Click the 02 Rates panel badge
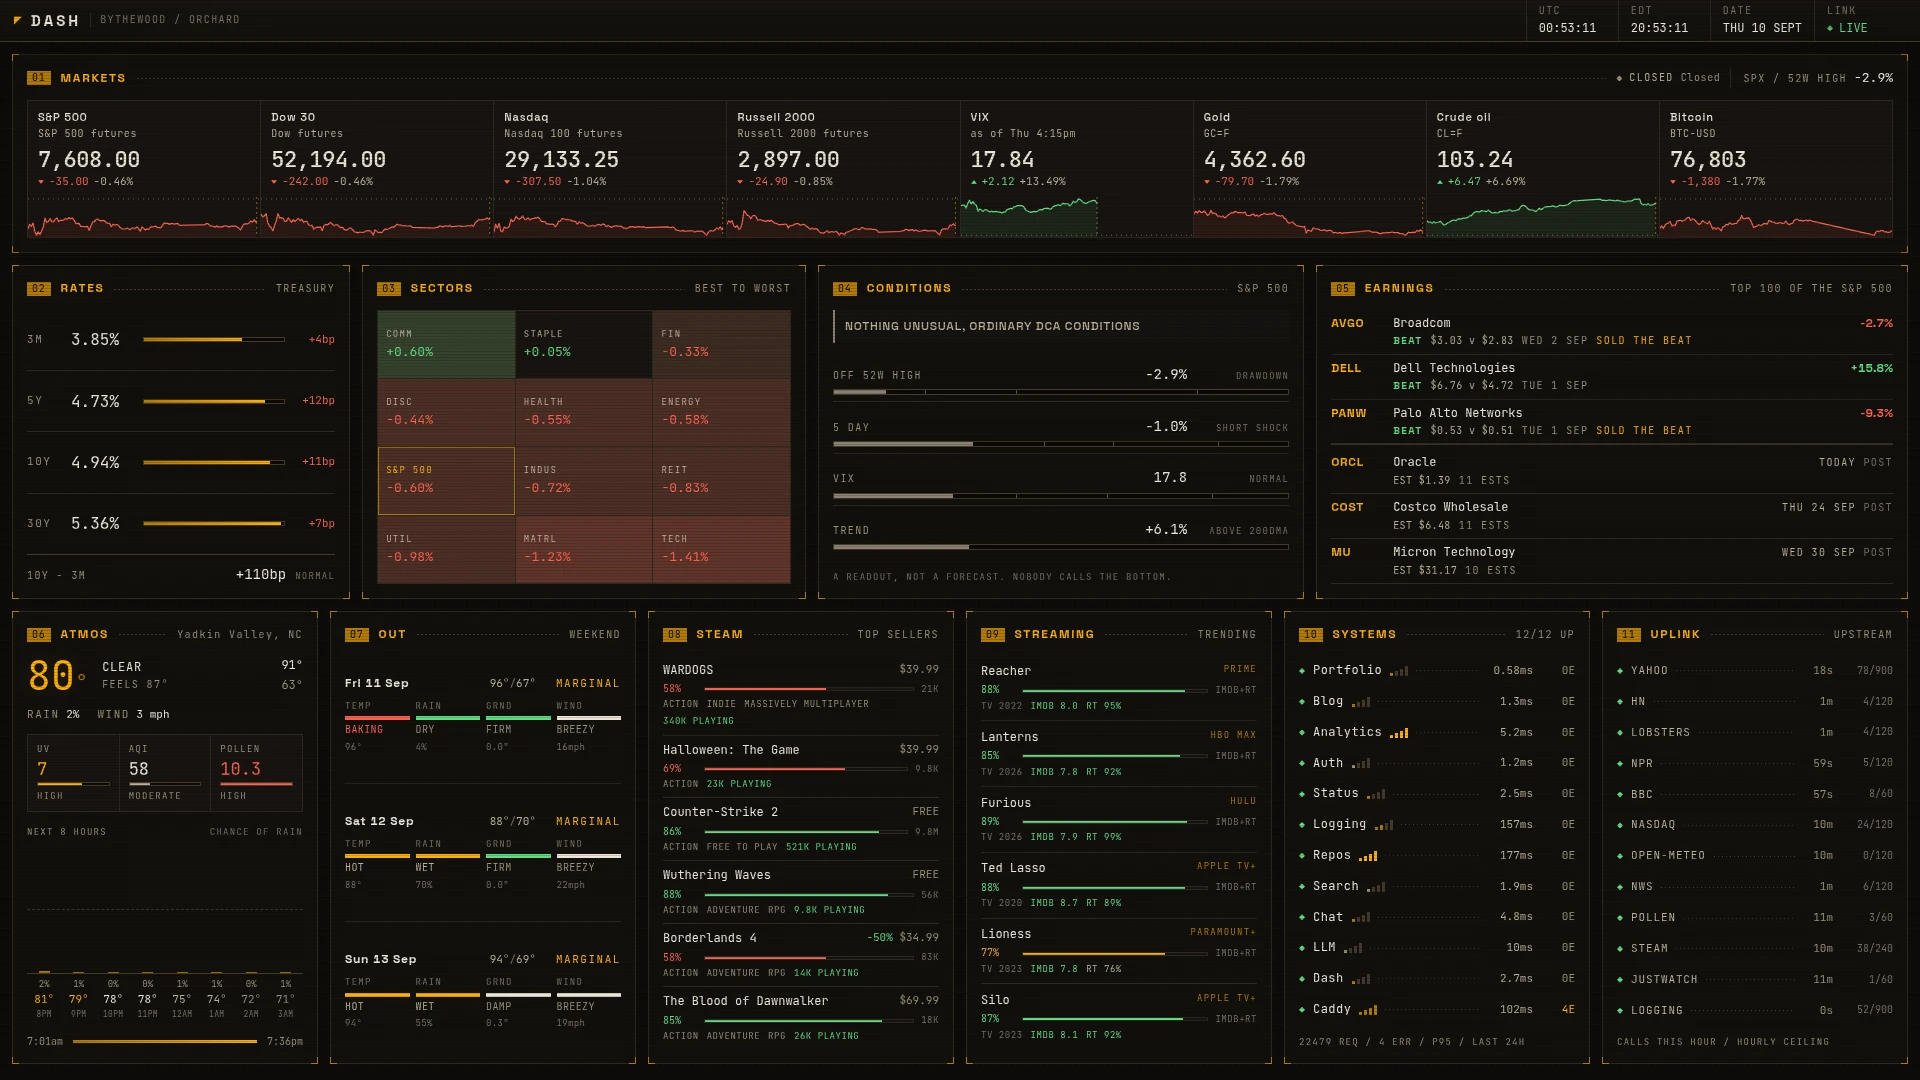The height and width of the screenshot is (1080, 1920). (38, 288)
